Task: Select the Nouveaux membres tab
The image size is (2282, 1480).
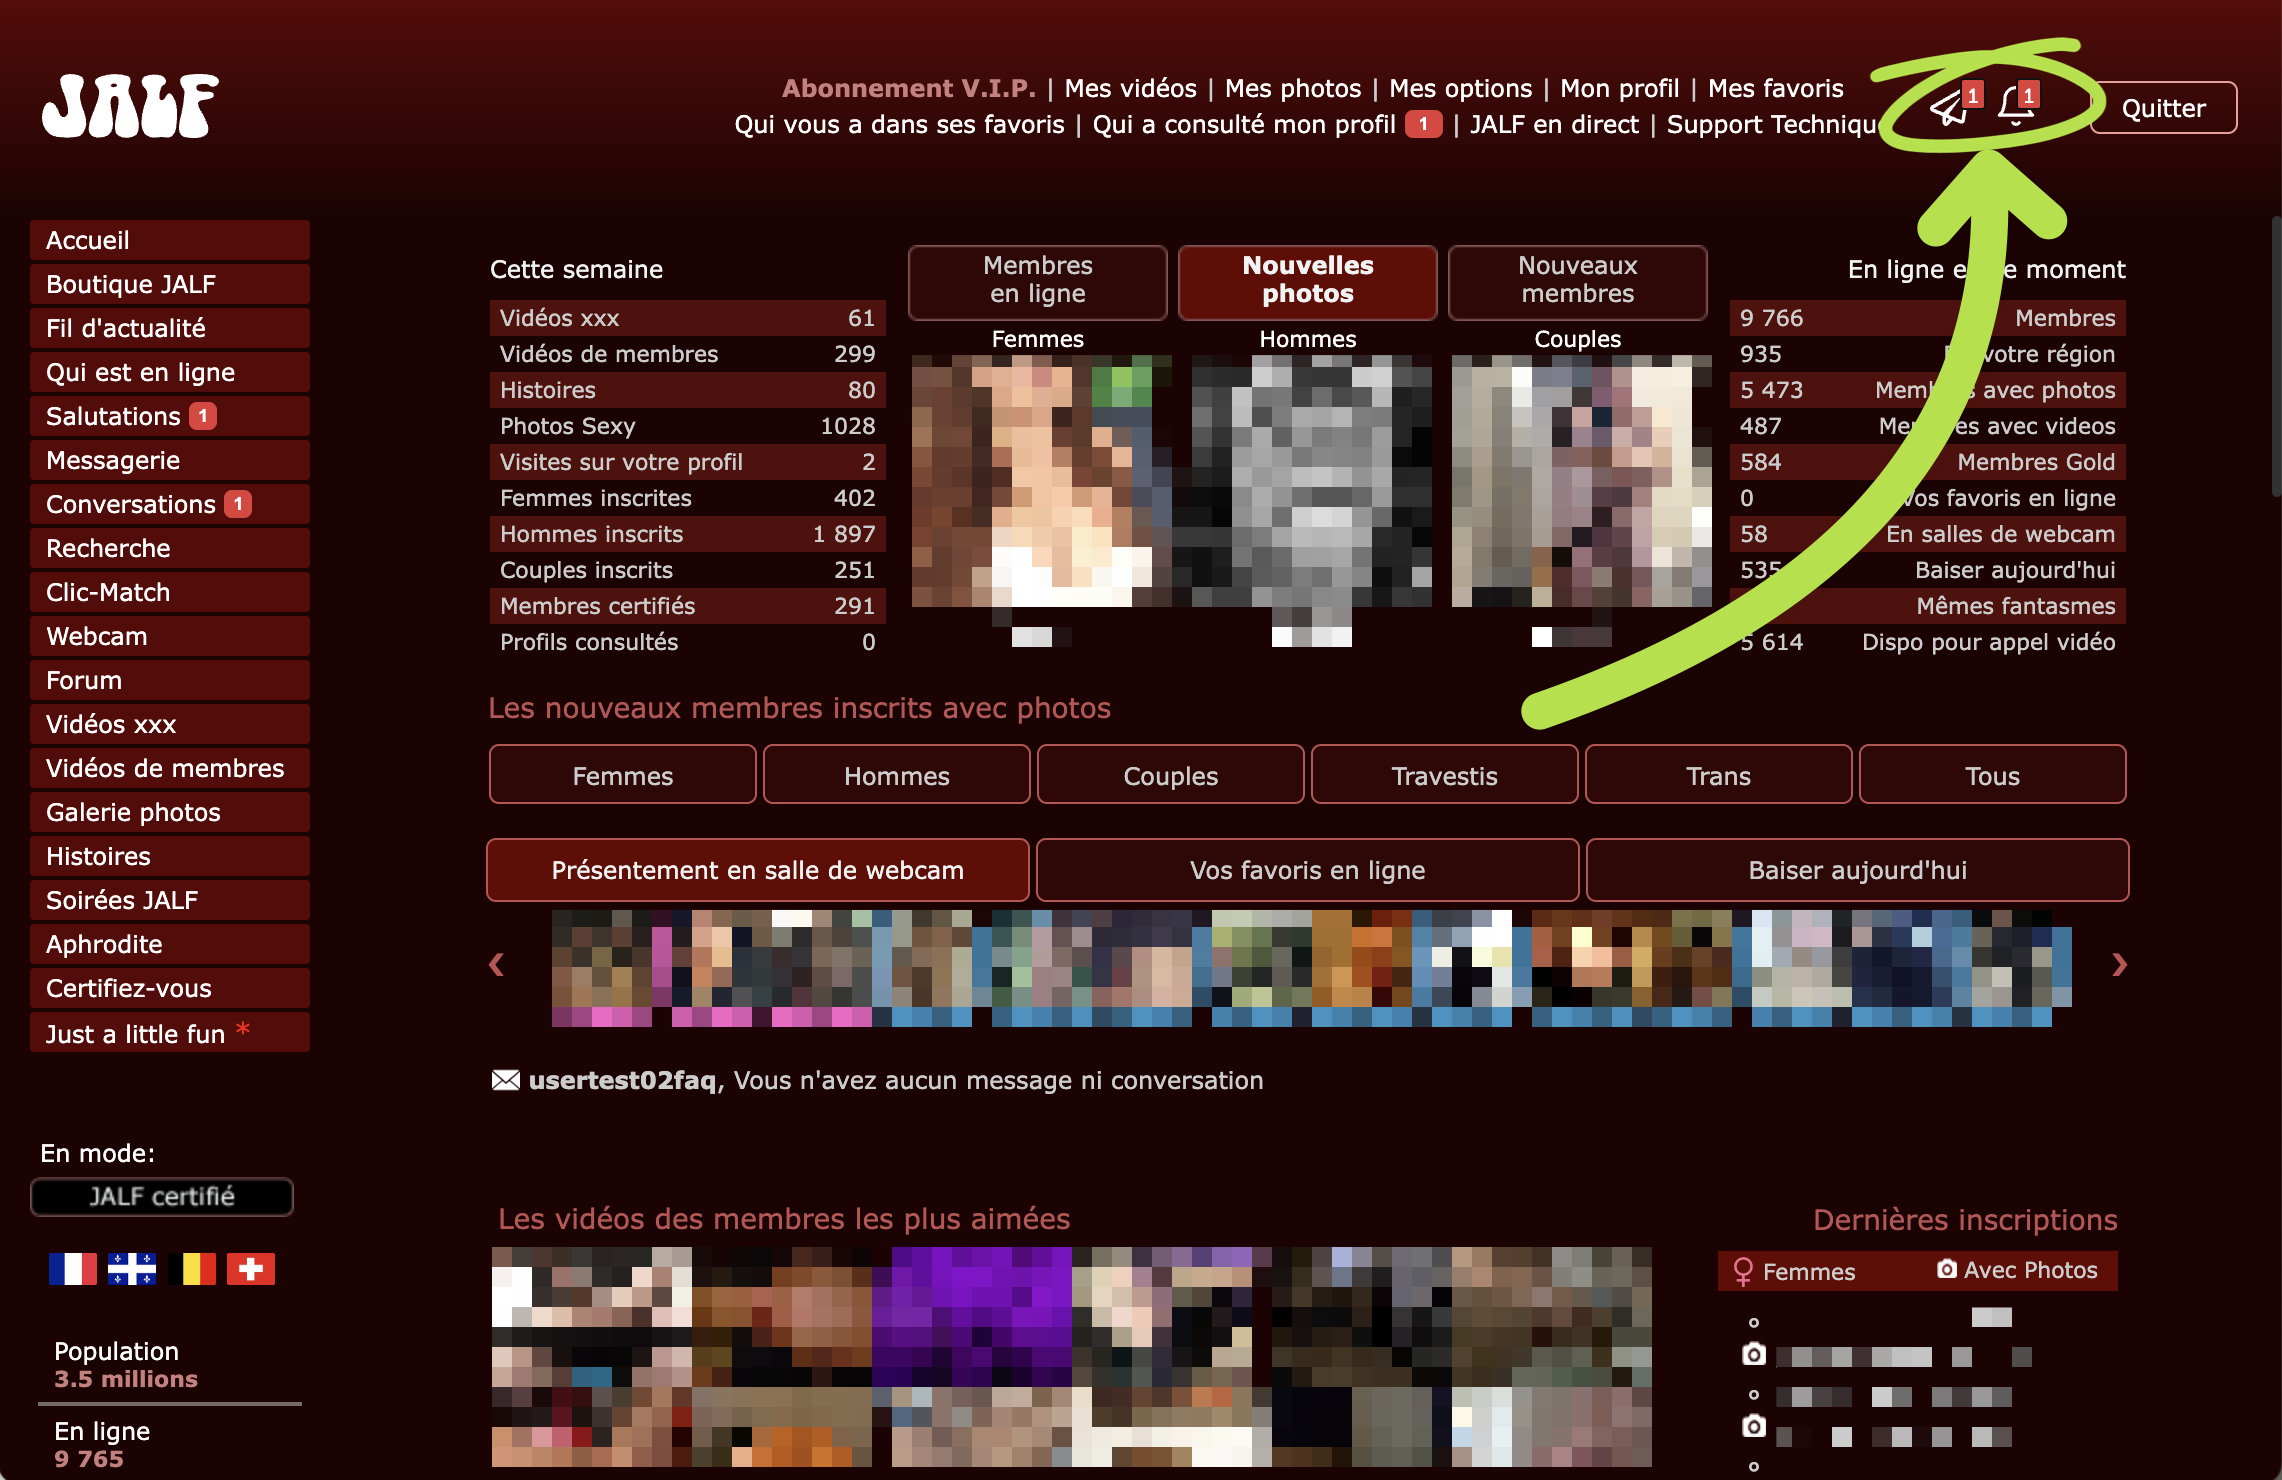Action: [1577, 283]
